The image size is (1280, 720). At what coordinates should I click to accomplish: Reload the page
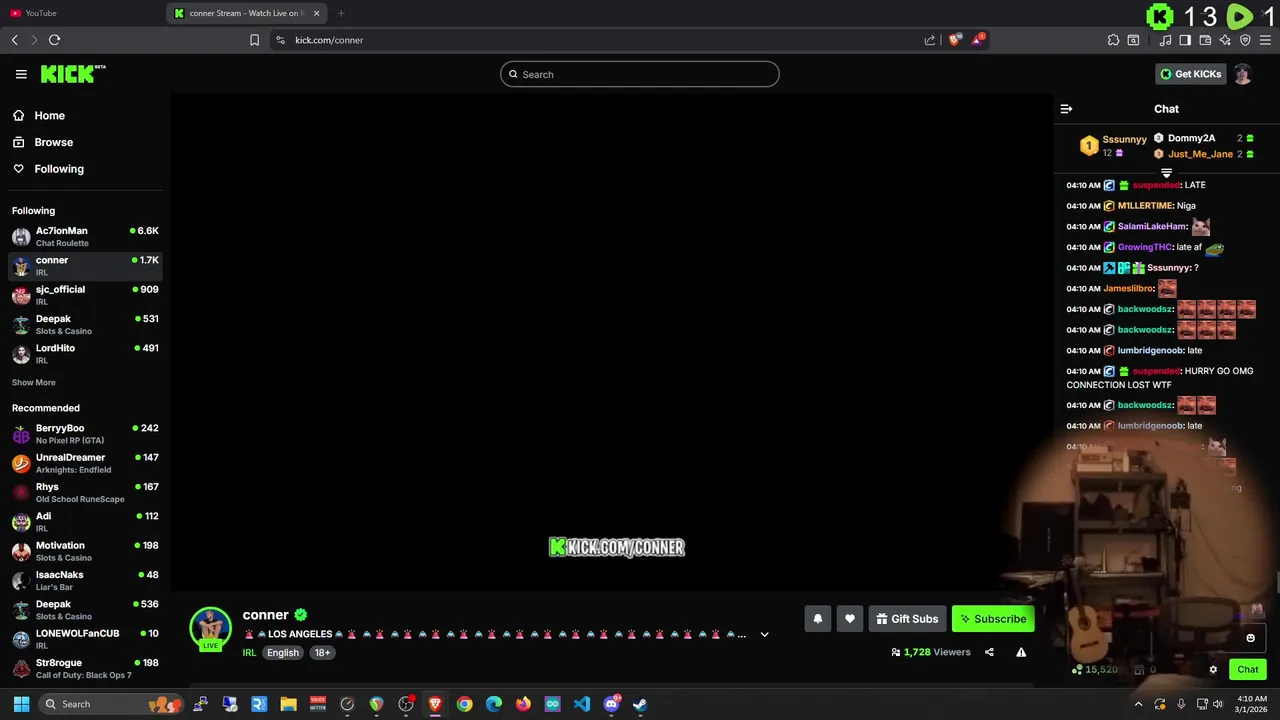point(54,40)
